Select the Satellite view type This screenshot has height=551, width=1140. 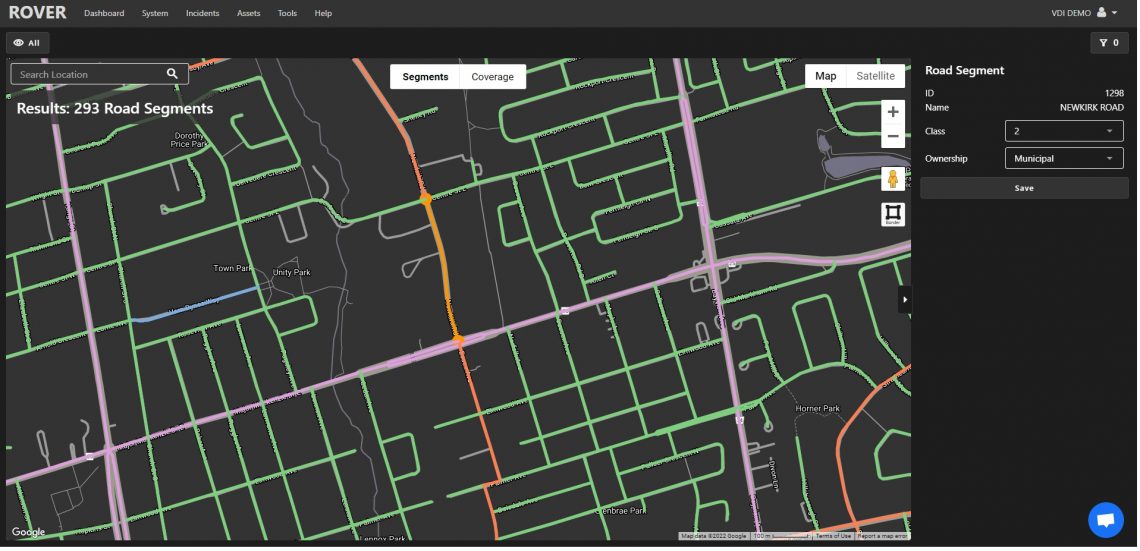point(875,76)
